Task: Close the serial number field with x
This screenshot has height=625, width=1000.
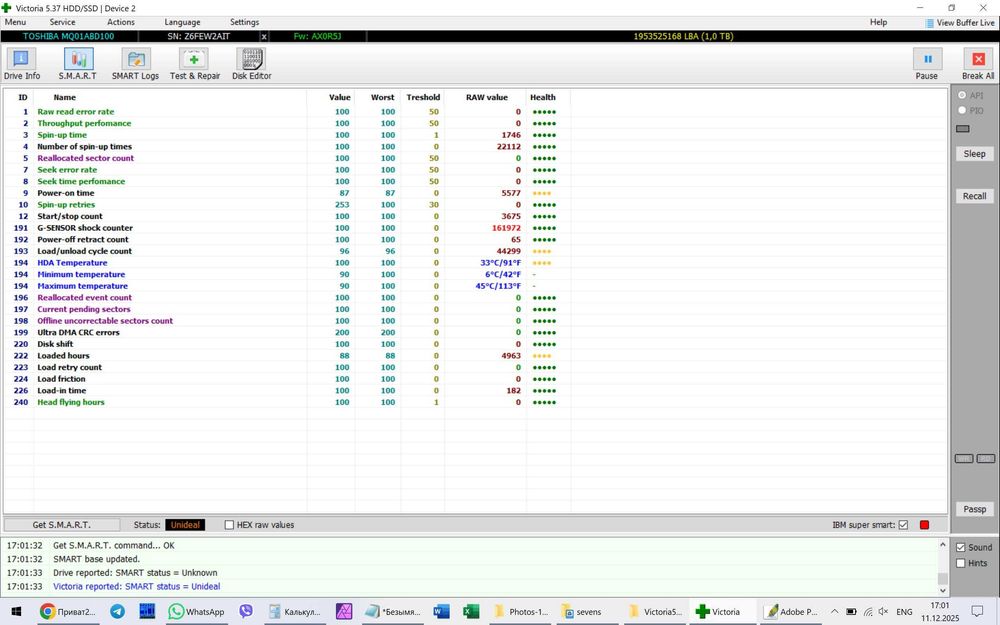Action: coord(264,36)
